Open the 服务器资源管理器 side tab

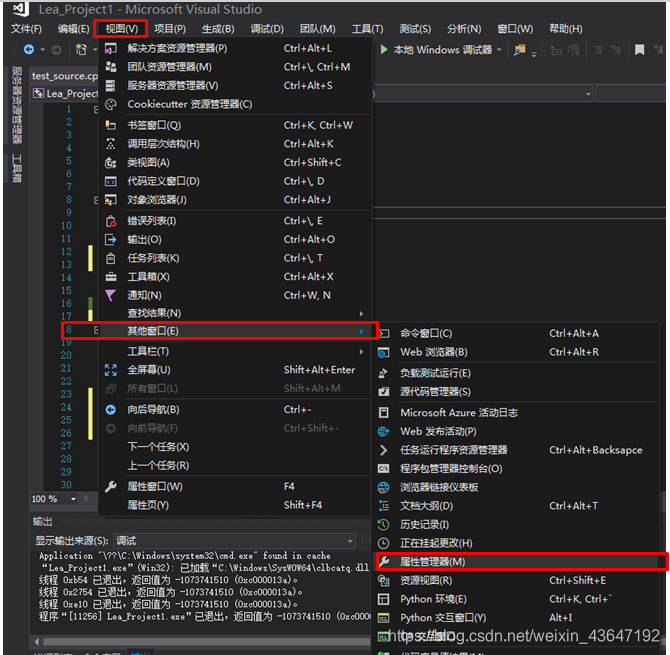coord(17,105)
